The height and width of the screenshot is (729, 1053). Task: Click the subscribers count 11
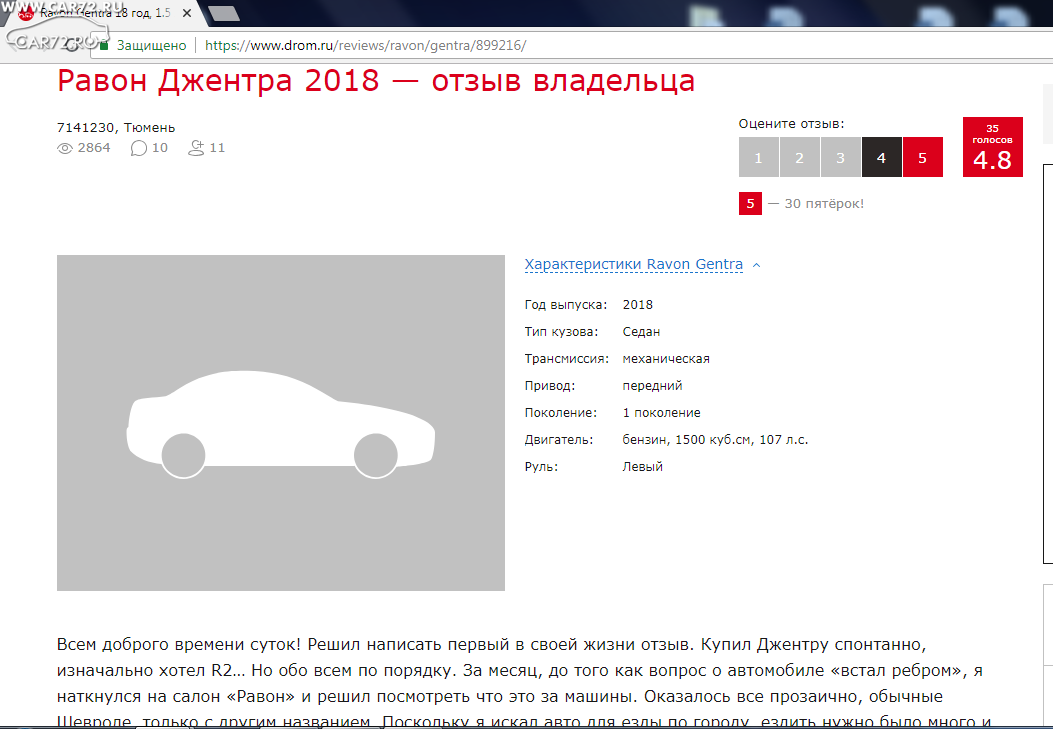point(217,148)
